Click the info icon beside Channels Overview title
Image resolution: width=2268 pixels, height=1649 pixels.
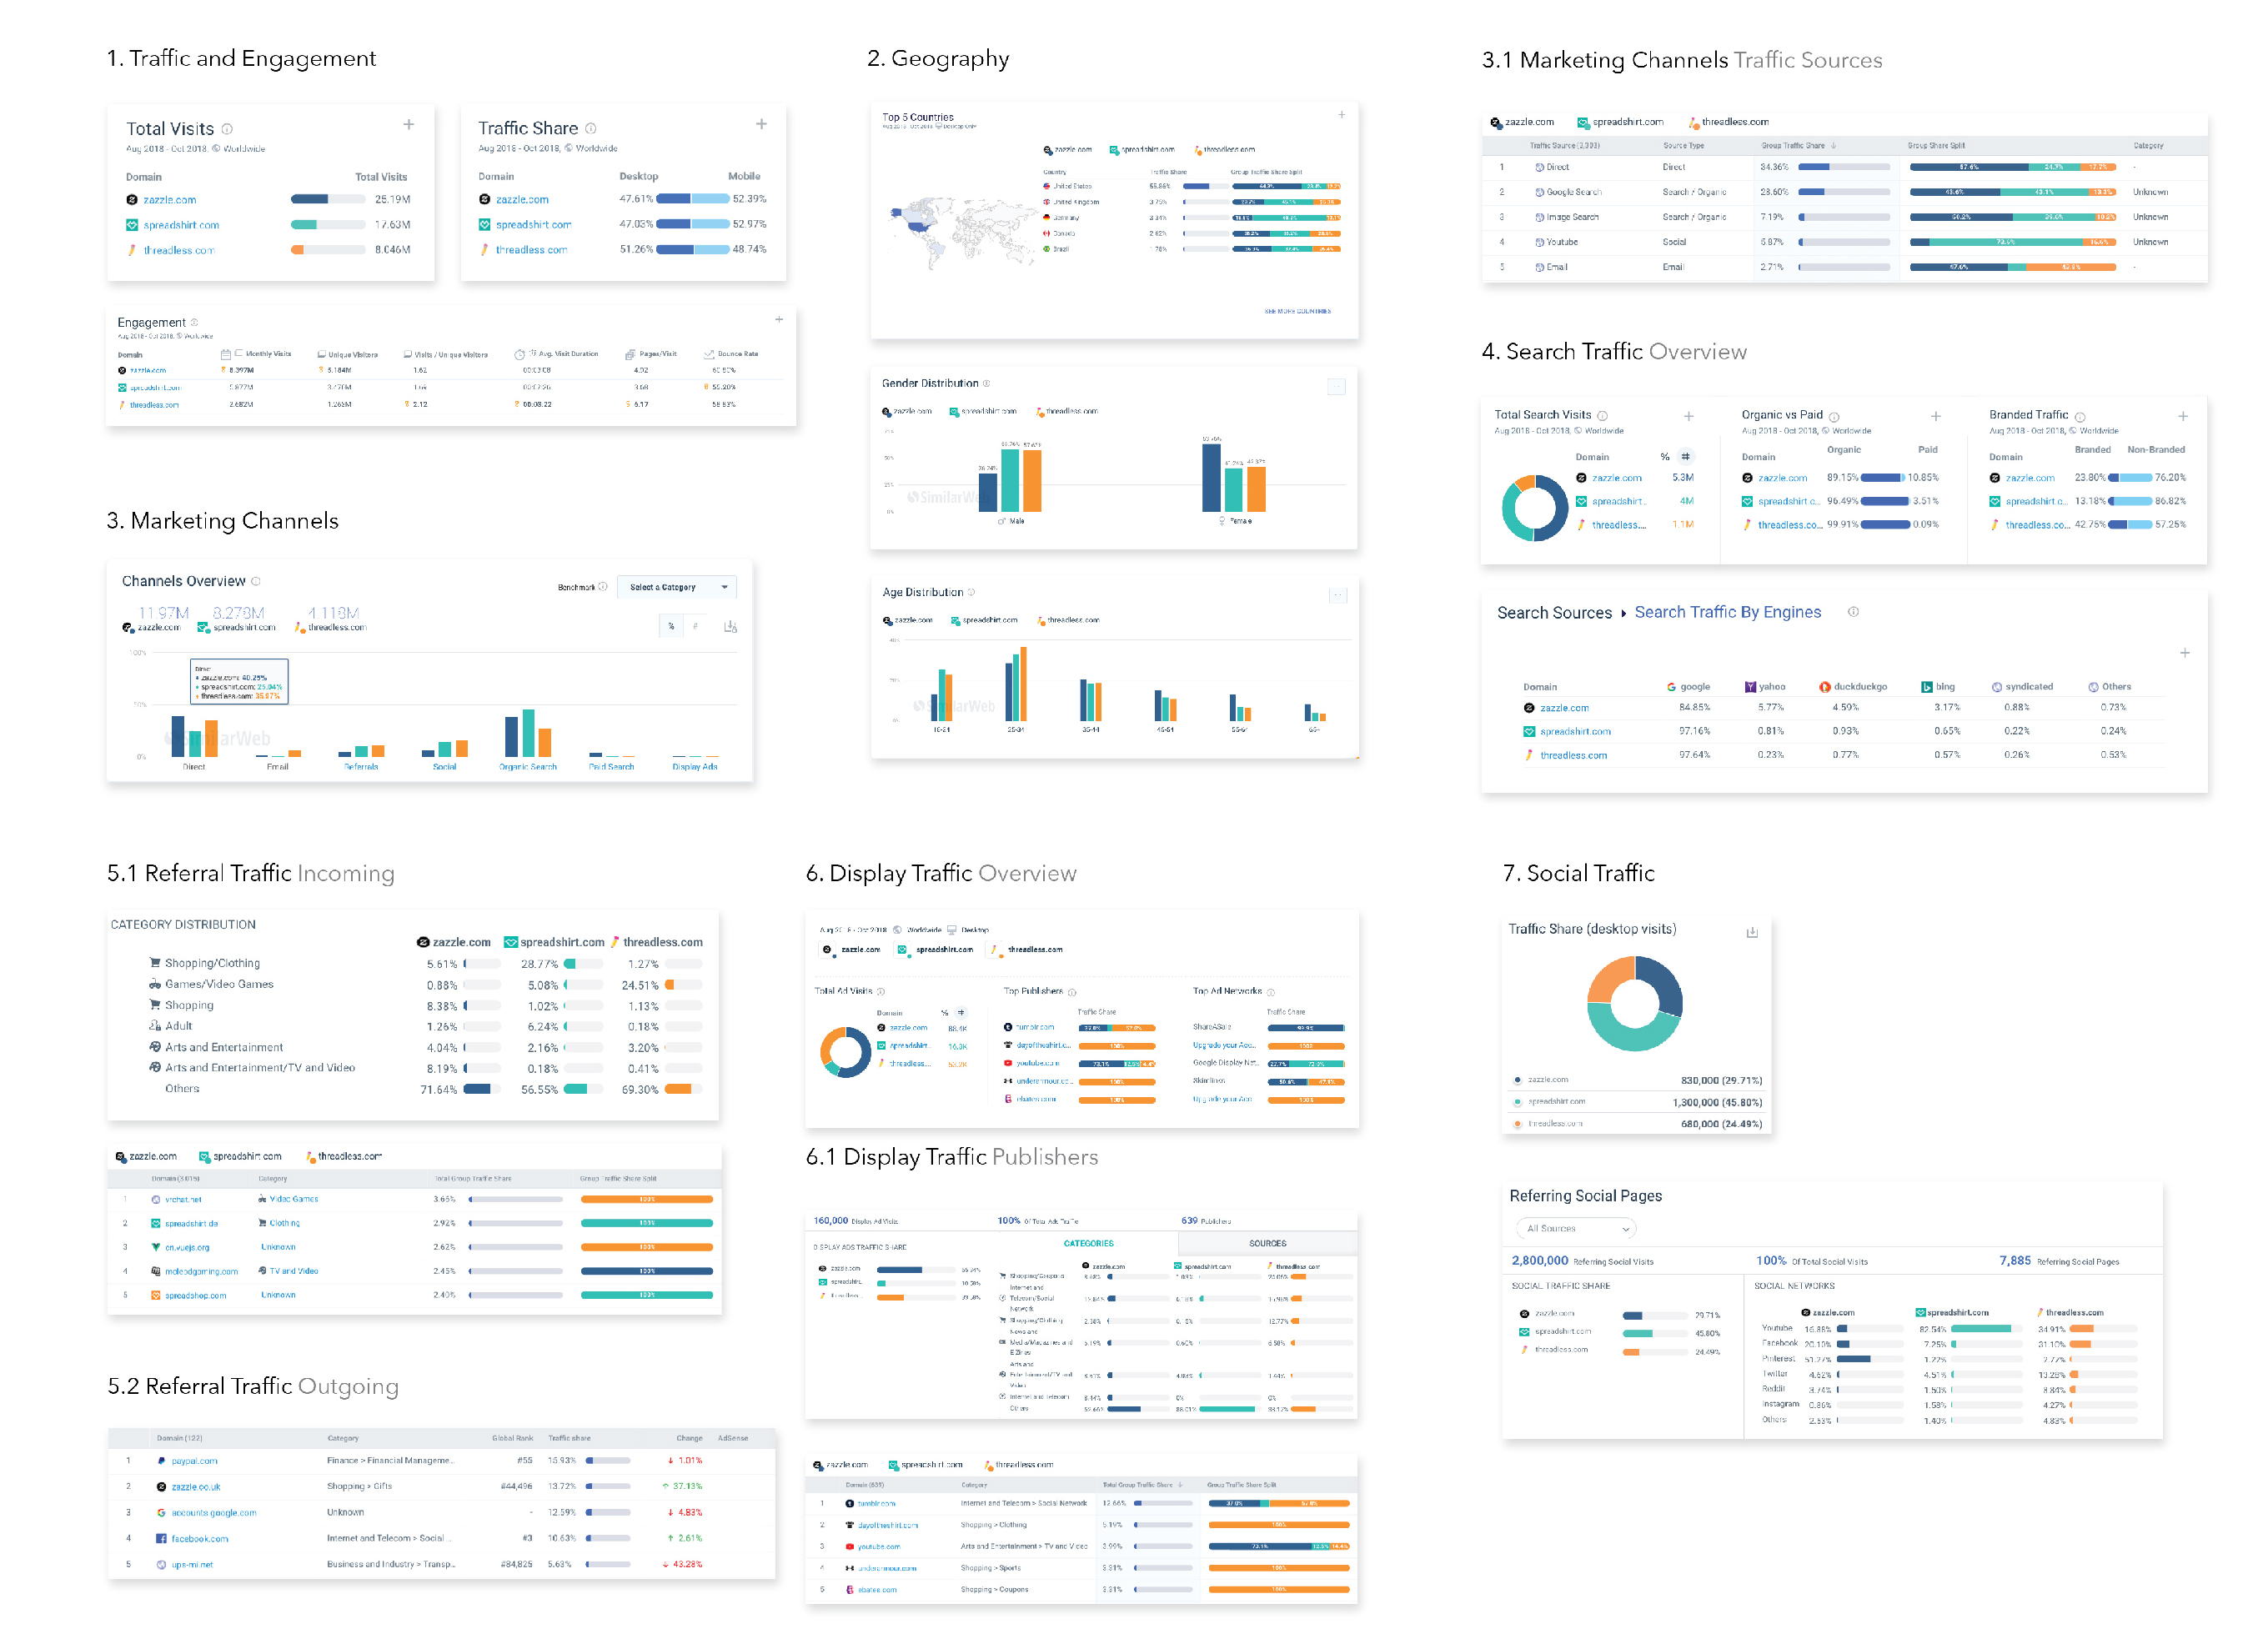(x=256, y=581)
